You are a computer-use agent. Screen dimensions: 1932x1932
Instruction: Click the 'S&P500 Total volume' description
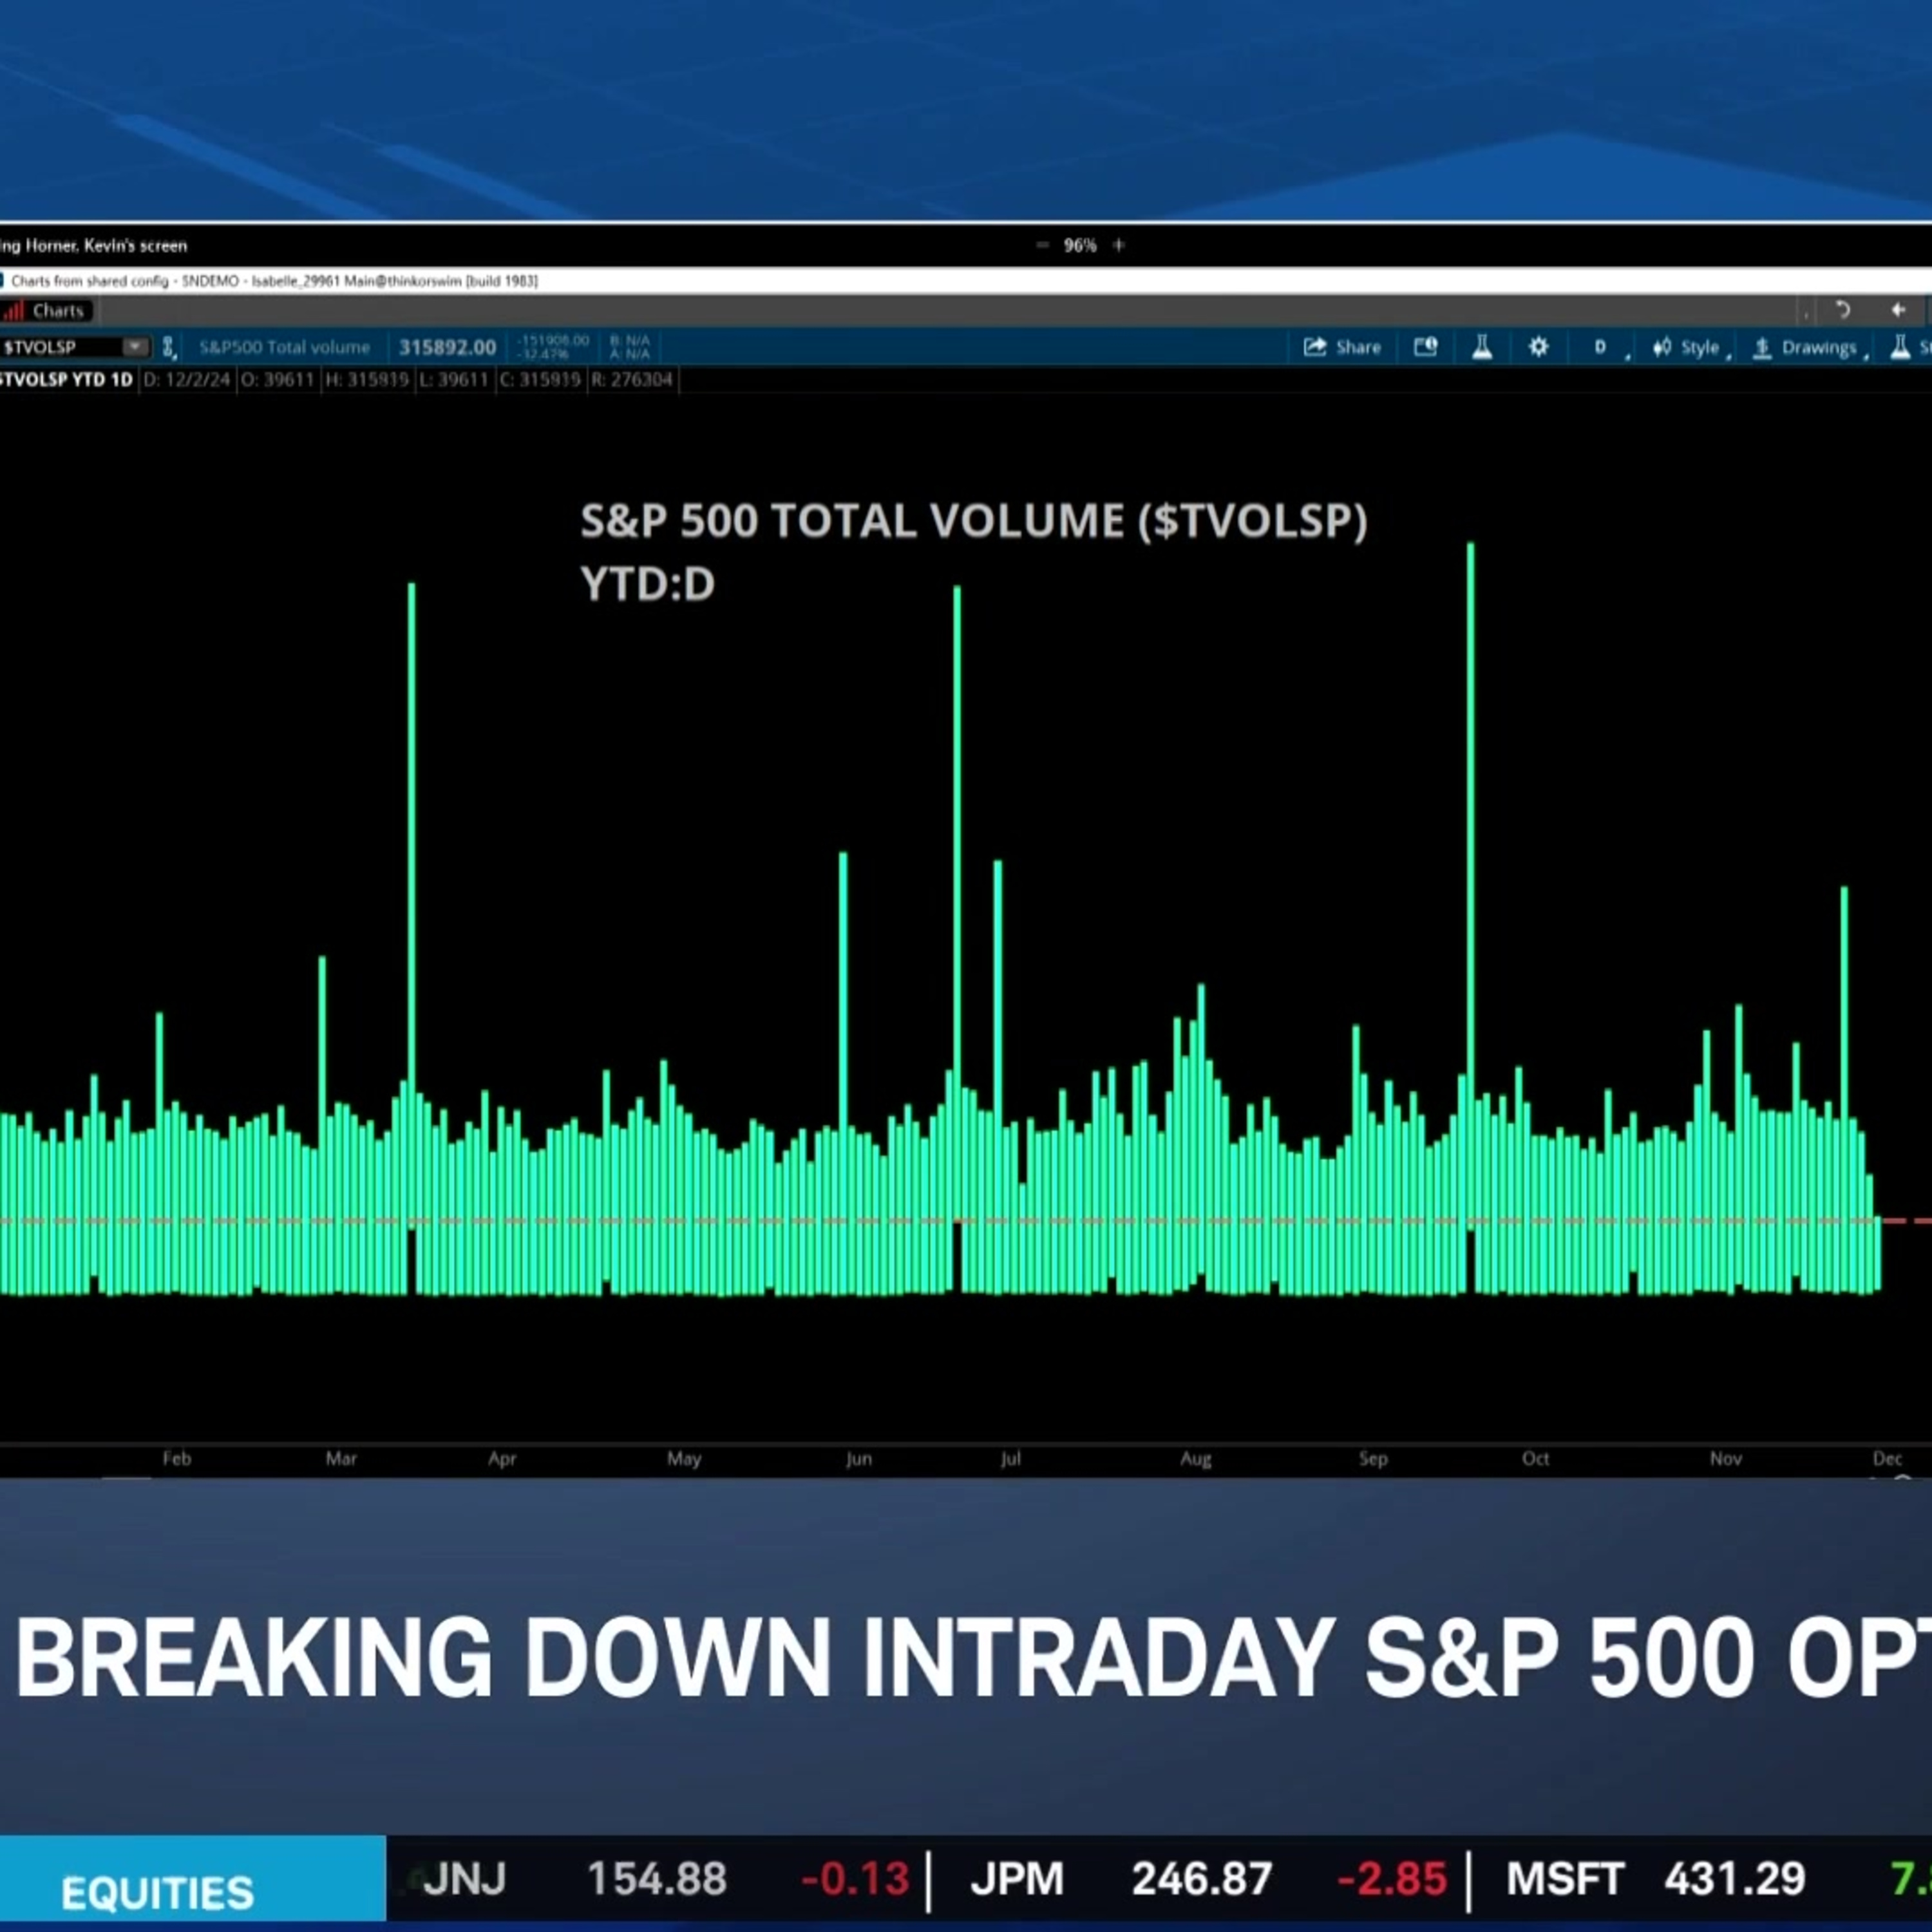(x=284, y=347)
